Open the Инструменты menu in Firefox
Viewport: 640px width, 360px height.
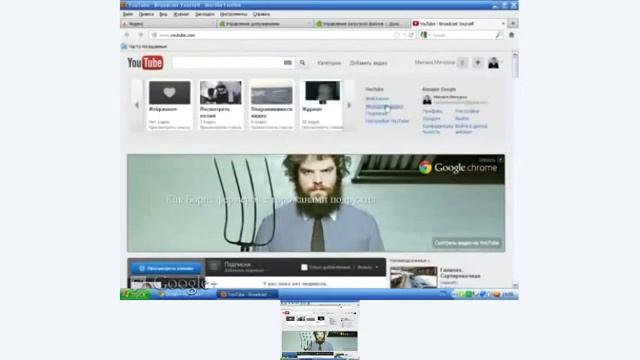pyautogui.click(x=233, y=14)
